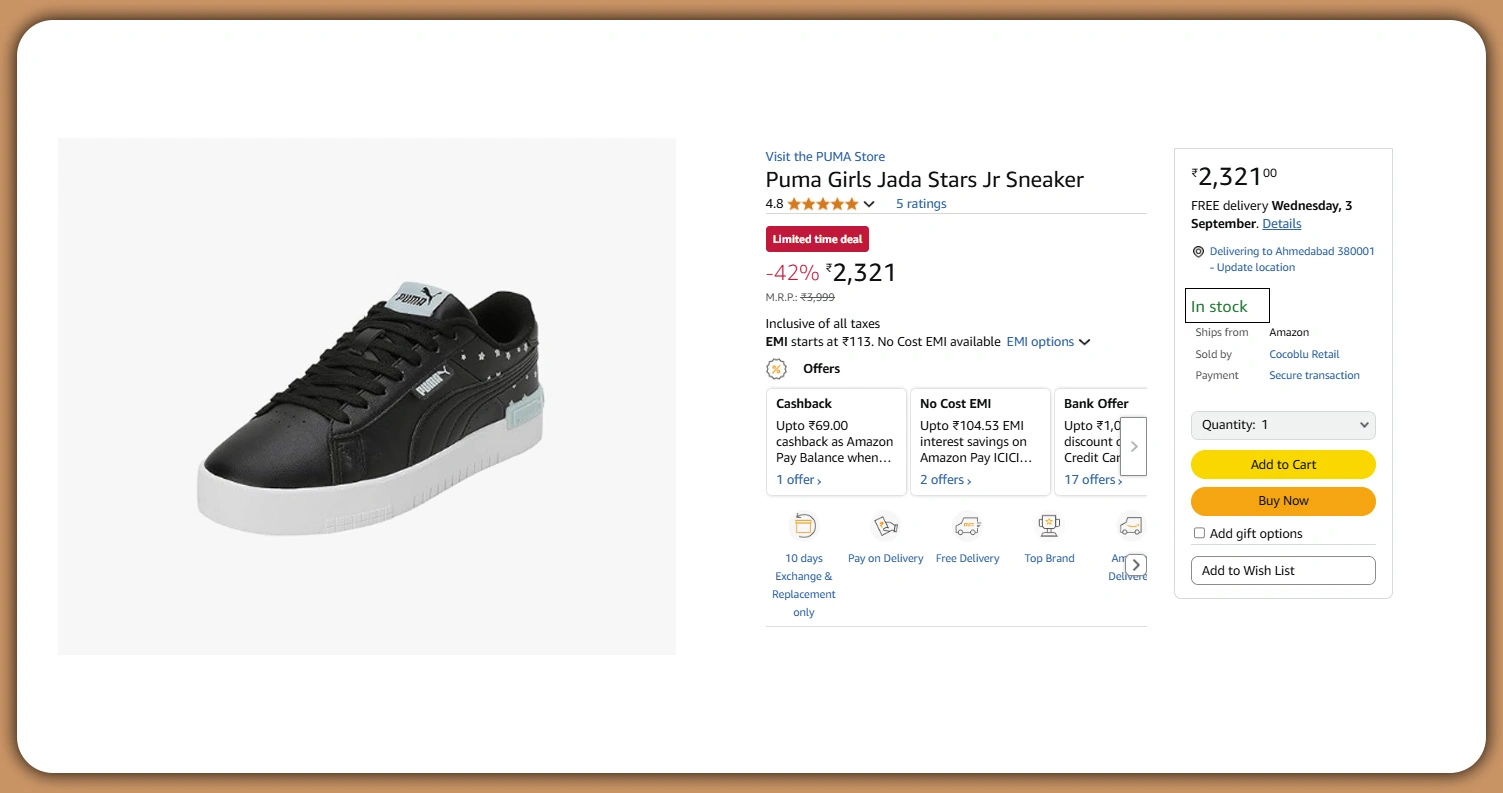Click the Add to Cart button
This screenshot has width=1503, height=793.
pyautogui.click(x=1283, y=465)
